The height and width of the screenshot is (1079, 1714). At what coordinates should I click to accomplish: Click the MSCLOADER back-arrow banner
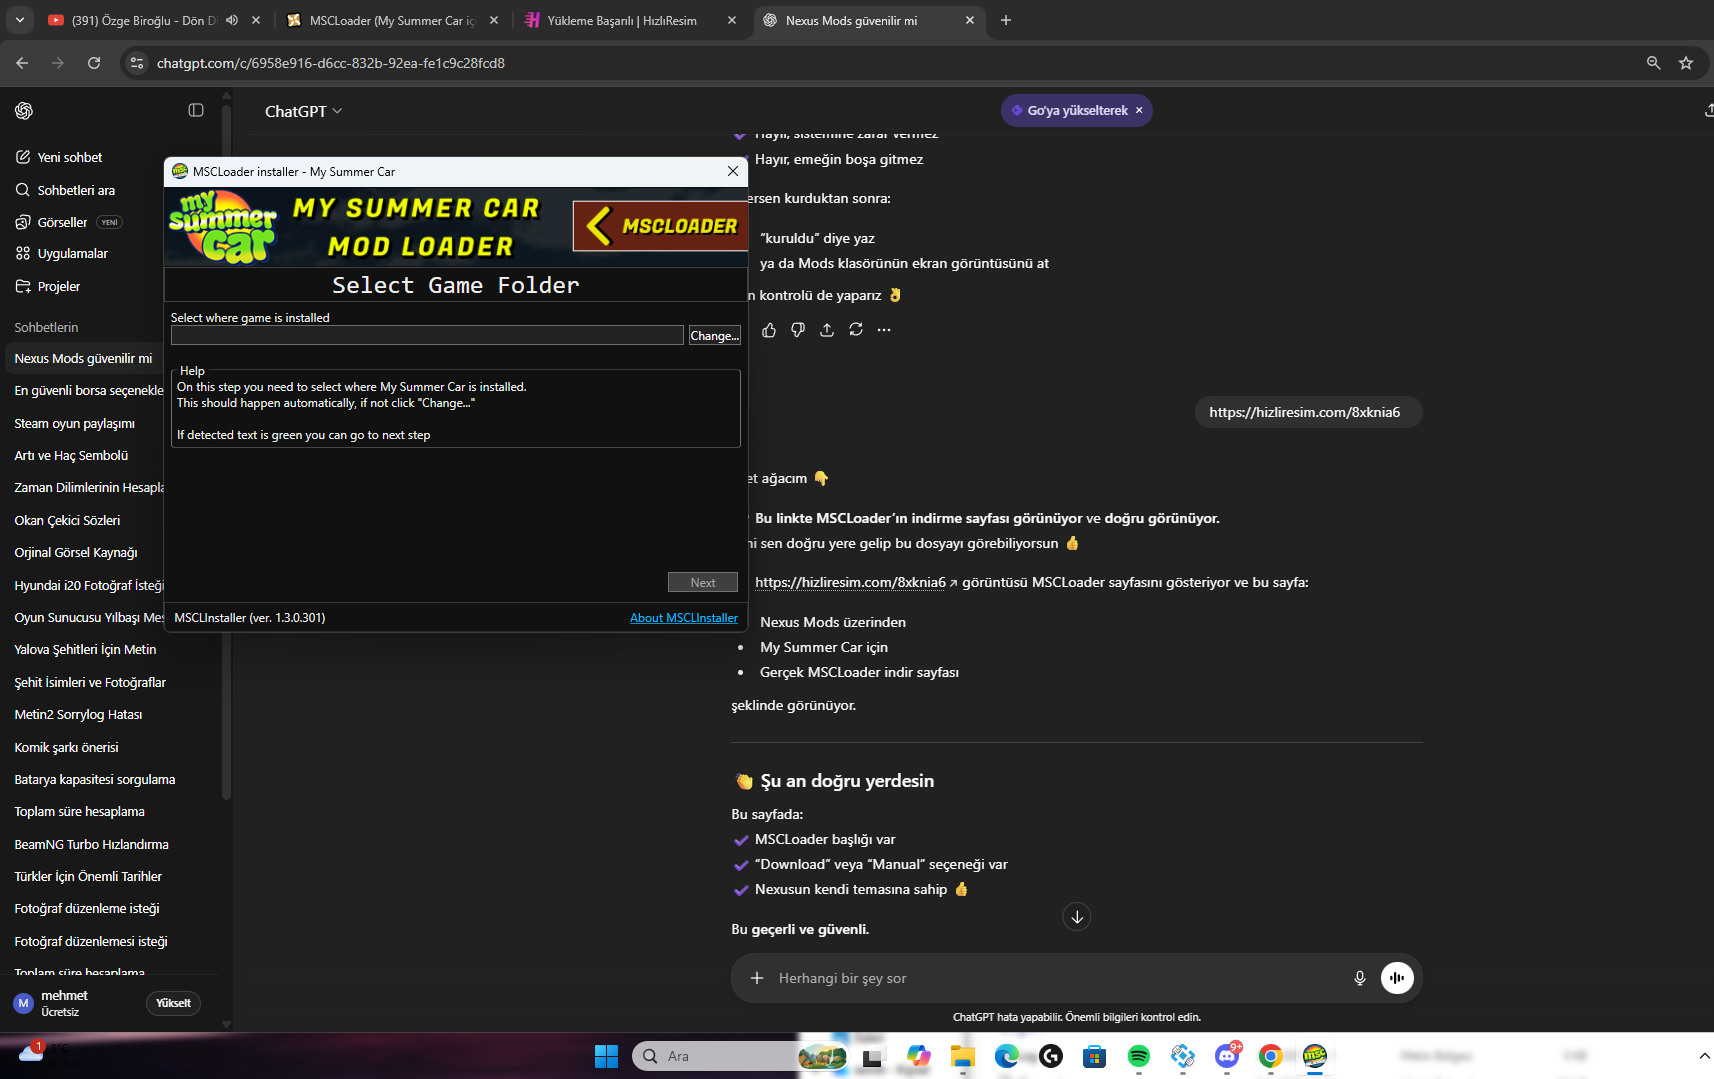660,226
